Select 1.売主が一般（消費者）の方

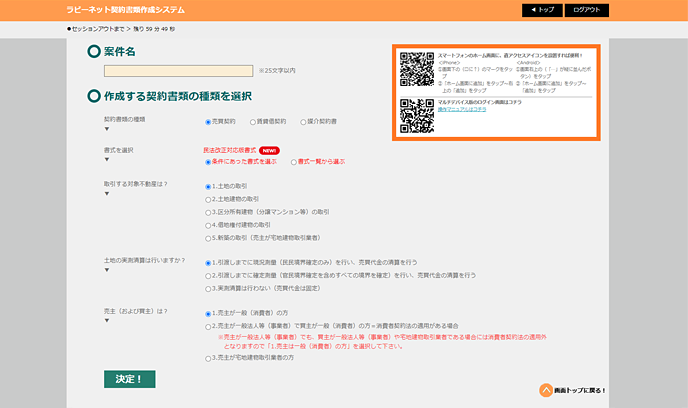(x=208, y=314)
